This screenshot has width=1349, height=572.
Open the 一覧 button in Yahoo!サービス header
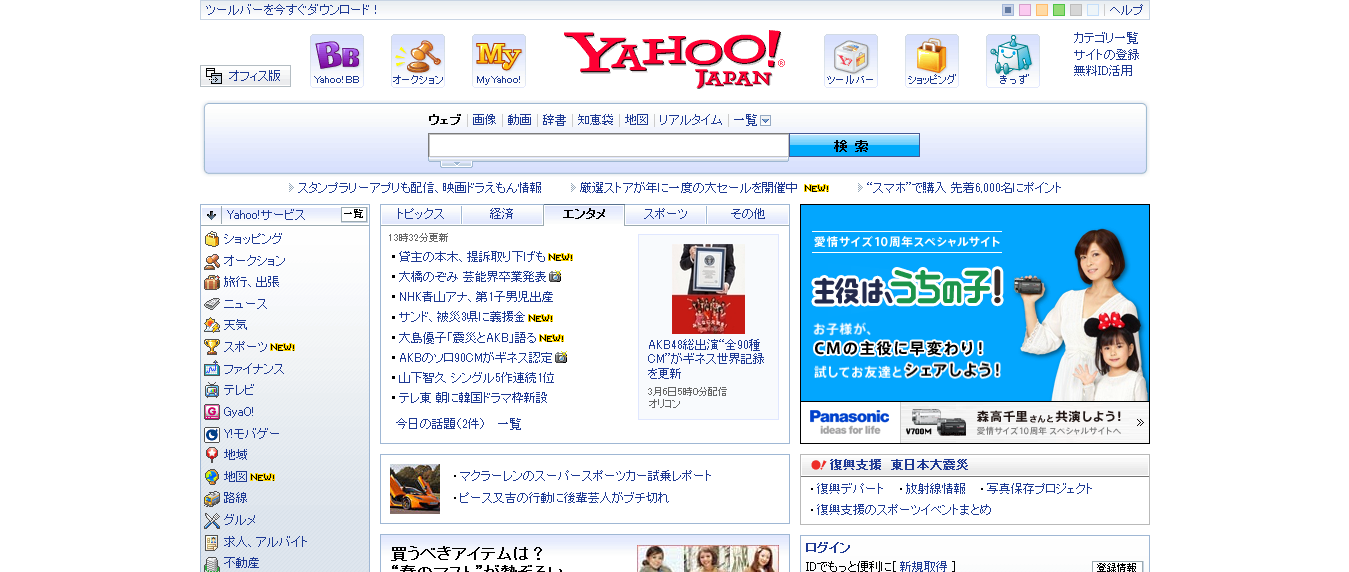click(354, 214)
